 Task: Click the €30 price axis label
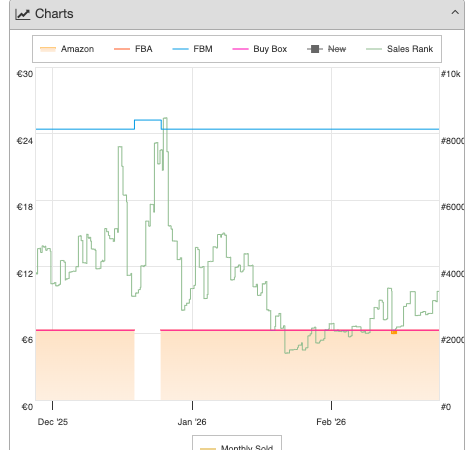(x=25, y=74)
